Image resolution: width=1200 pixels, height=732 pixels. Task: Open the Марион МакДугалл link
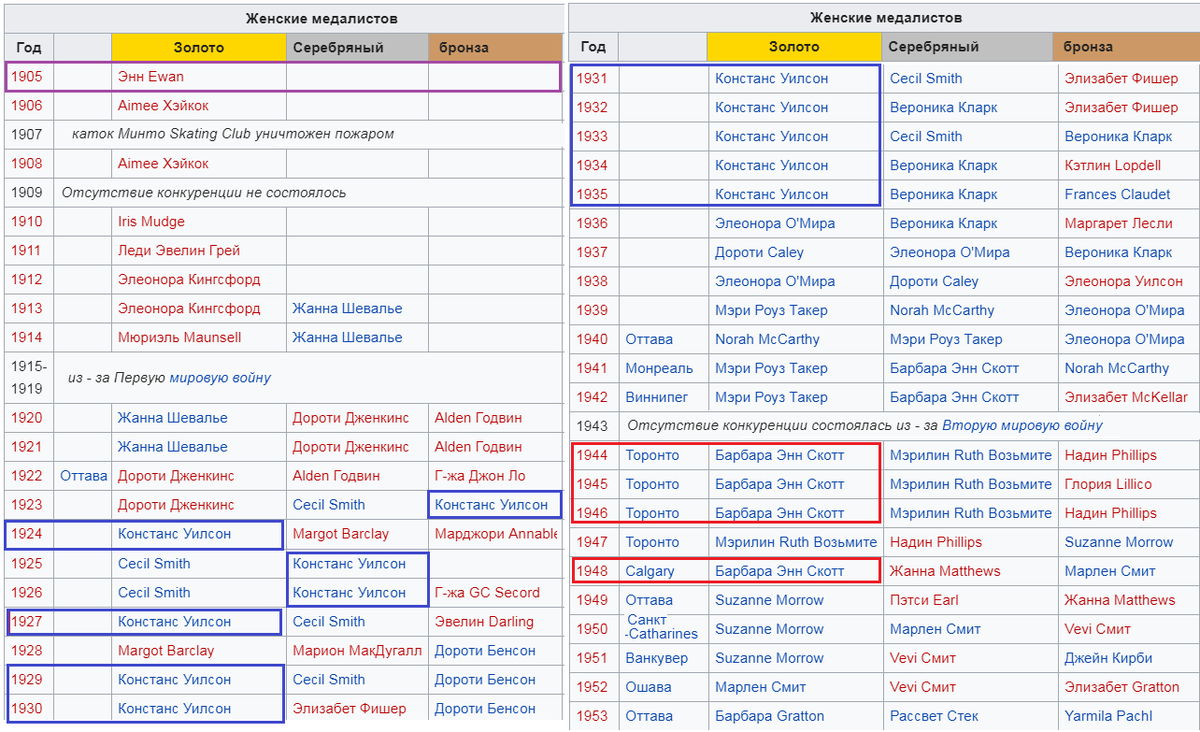pyautogui.click(x=357, y=650)
